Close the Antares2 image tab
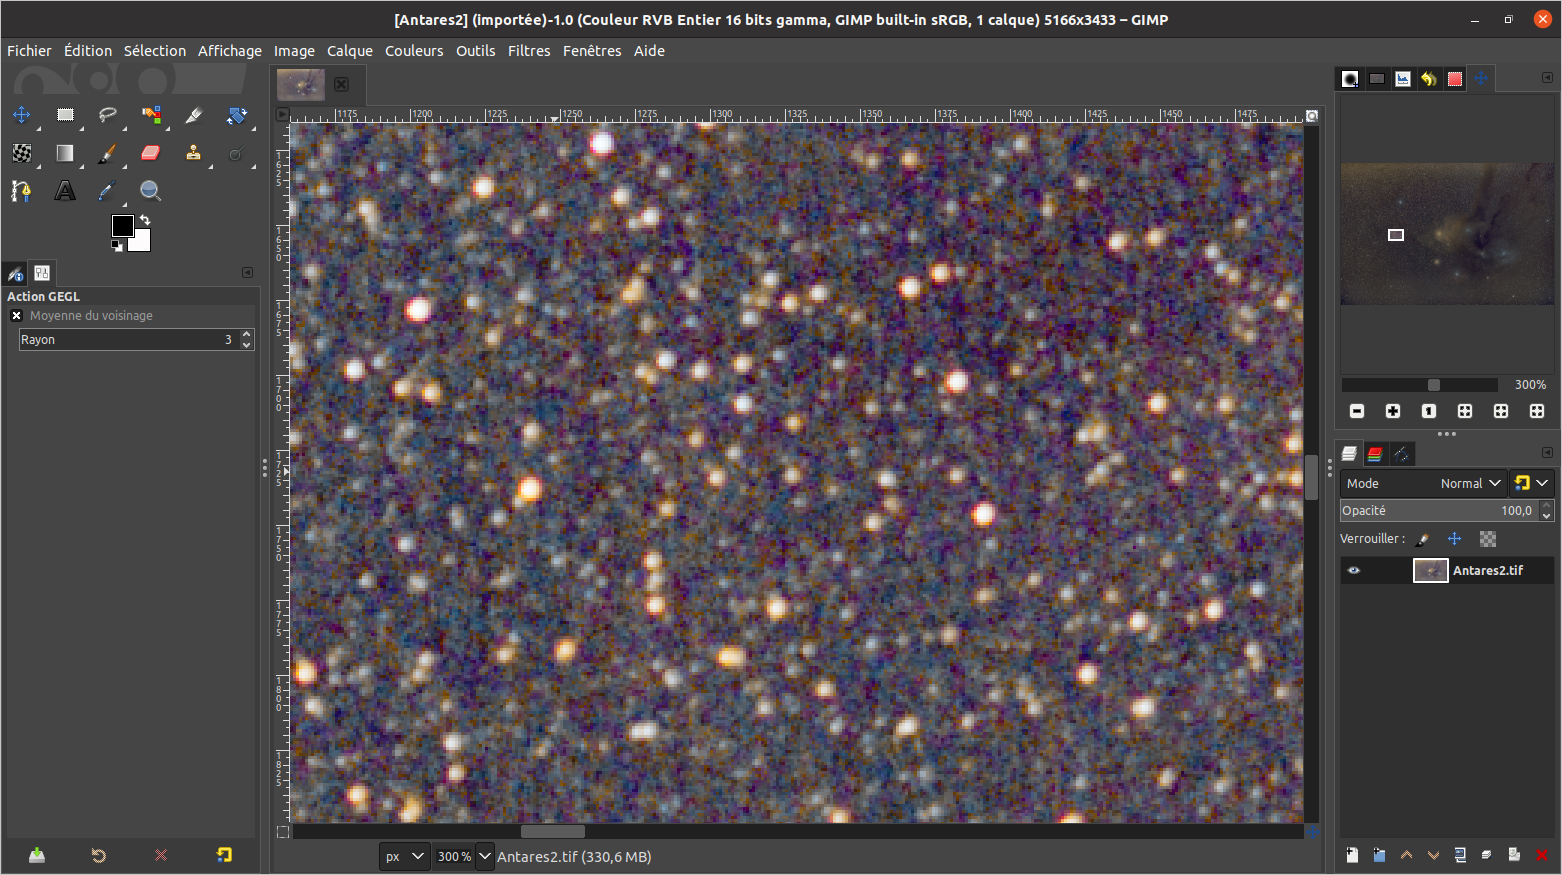The width and height of the screenshot is (1562, 875). pyautogui.click(x=341, y=85)
